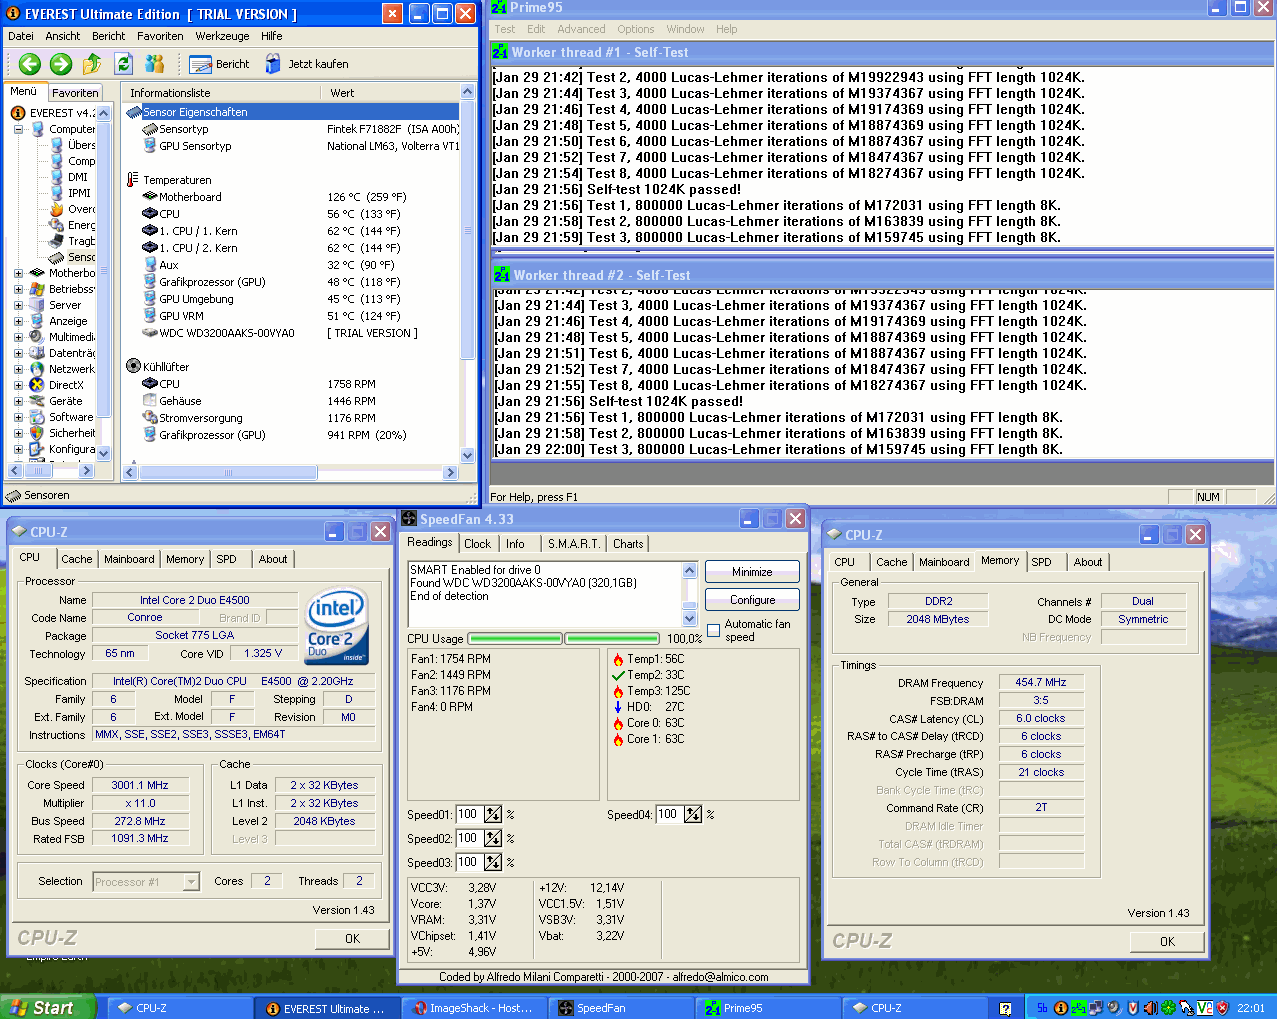Adjust the Speed04 spinner arrows
The width and height of the screenshot is (1277, 1019).
click(x=693, y=814)
